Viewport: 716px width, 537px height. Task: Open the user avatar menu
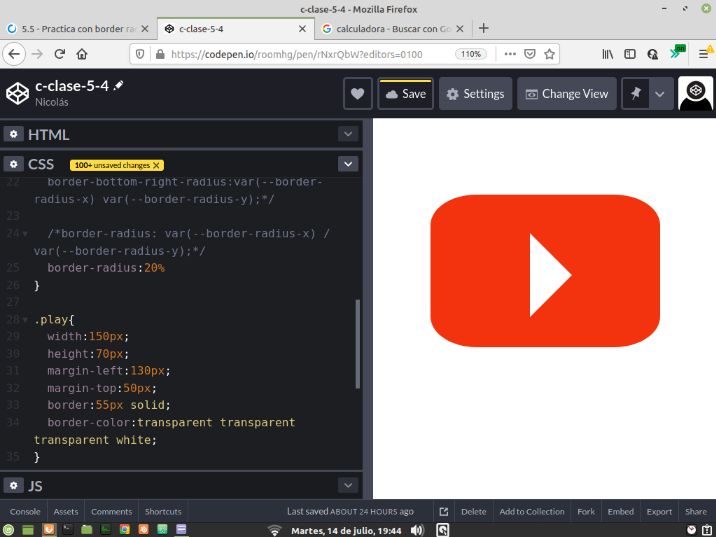(695, 94)
